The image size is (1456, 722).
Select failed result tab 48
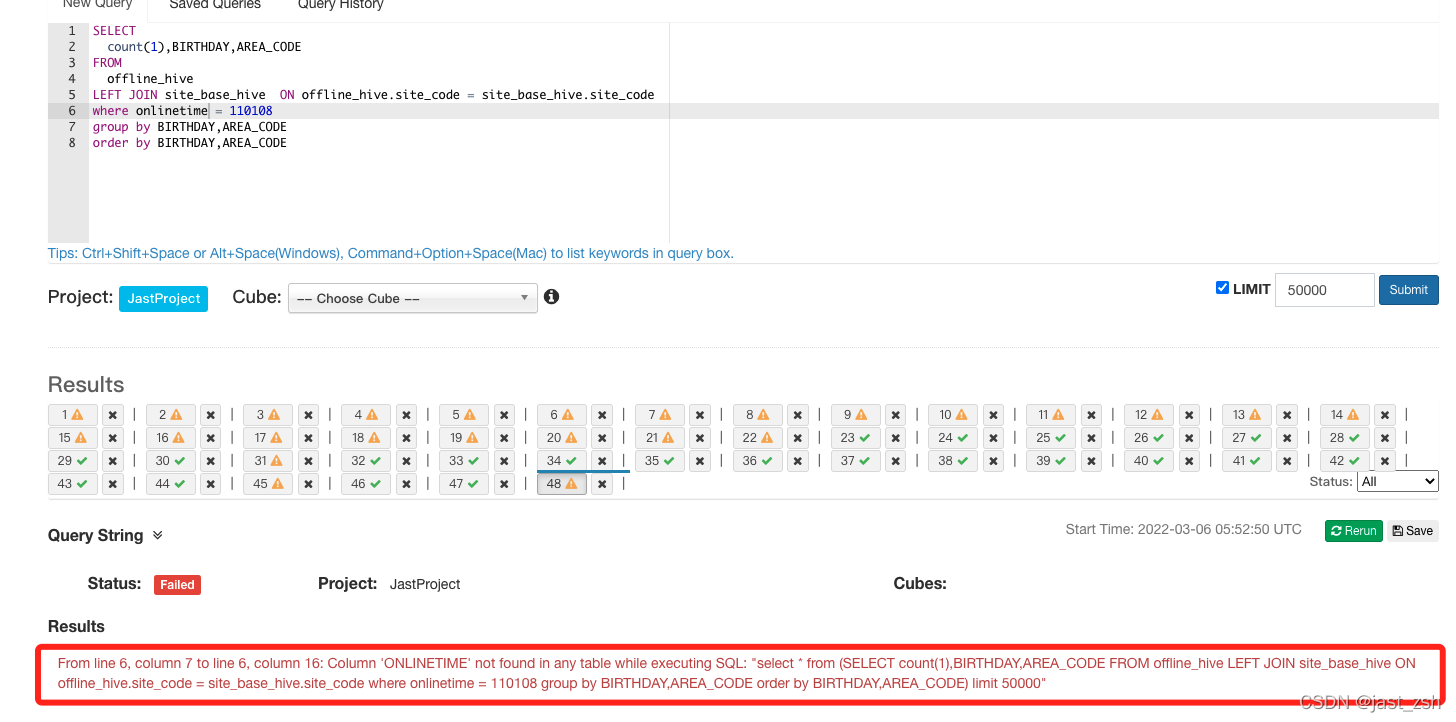point(562,484)
